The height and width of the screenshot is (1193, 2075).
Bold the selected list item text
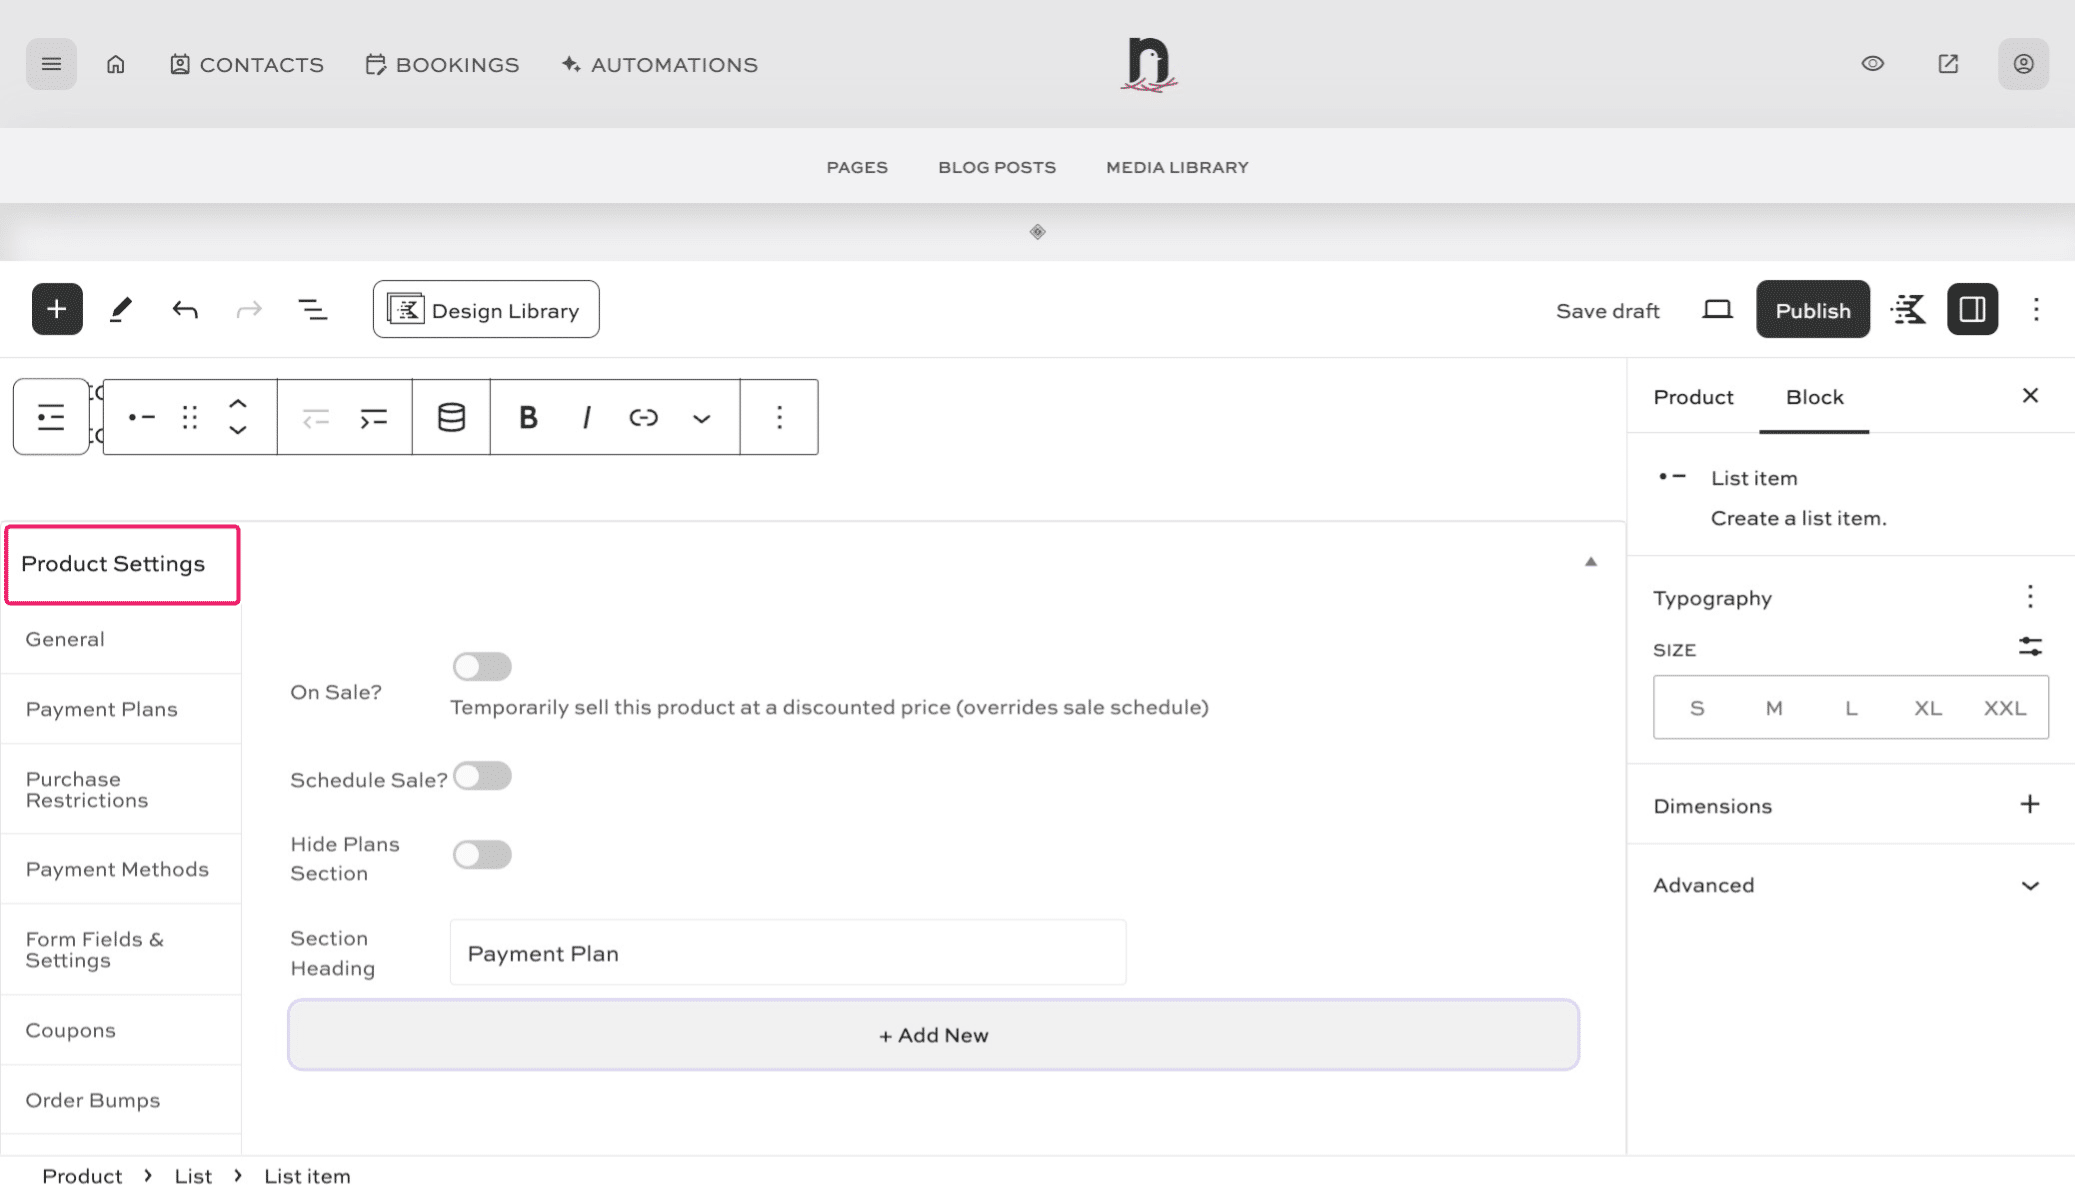[528, 417]
